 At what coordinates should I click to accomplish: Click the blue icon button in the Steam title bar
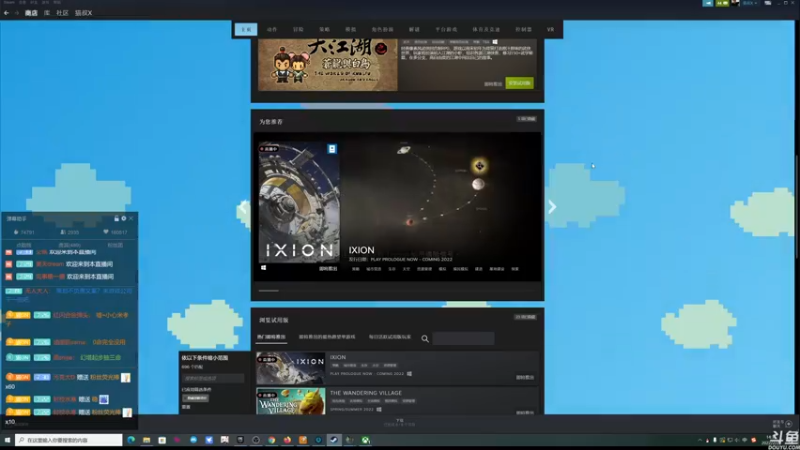(x=708, y=3)
